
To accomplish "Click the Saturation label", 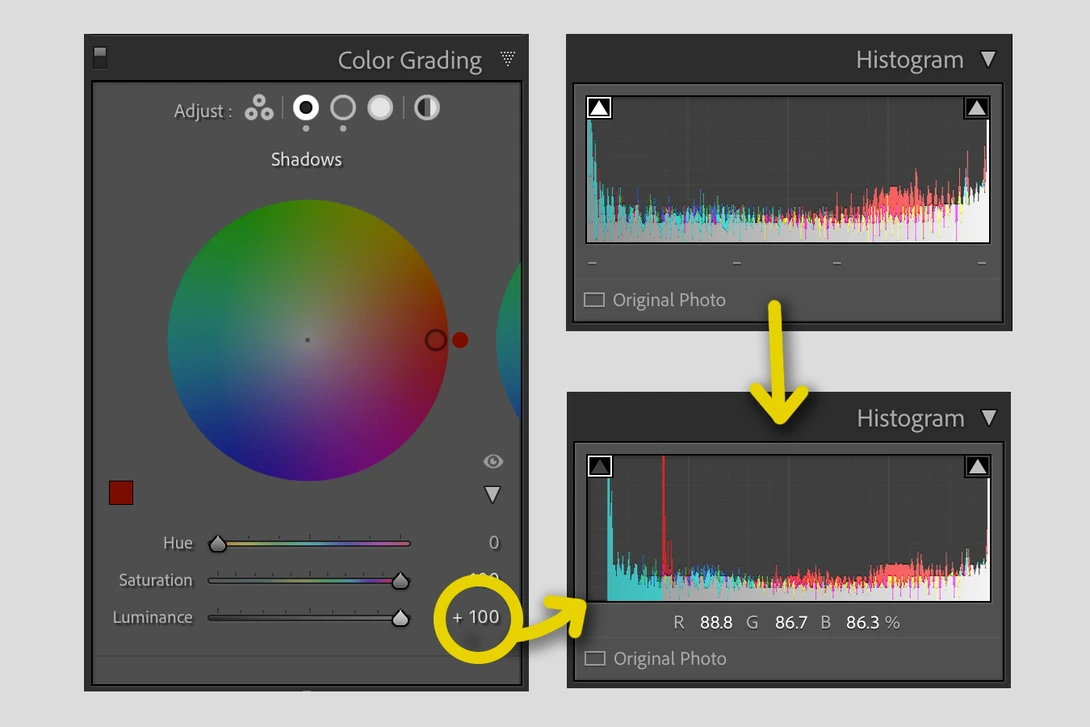I will pos(156,580).
